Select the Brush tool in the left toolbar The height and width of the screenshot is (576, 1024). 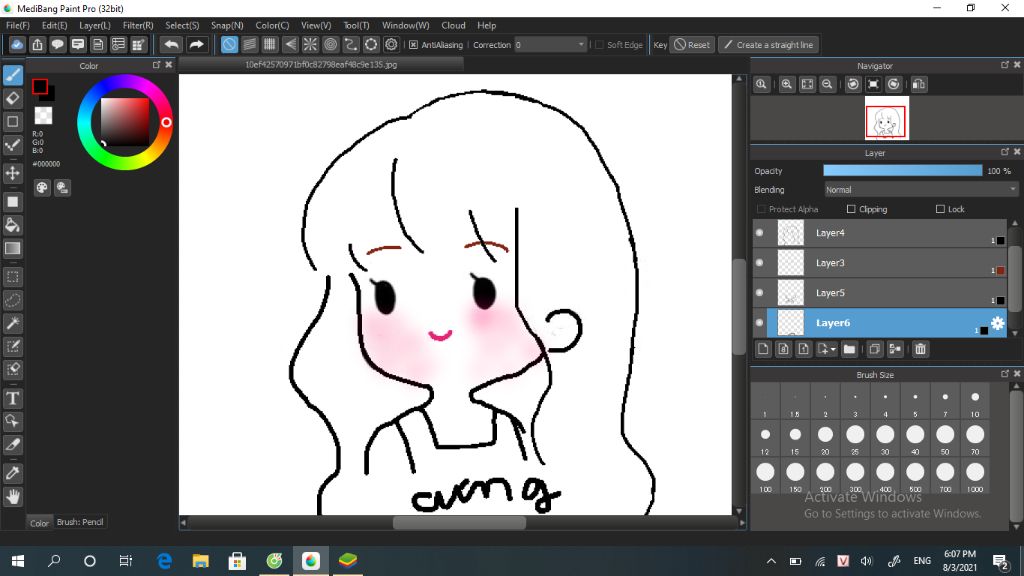click(x=12, y=75)
